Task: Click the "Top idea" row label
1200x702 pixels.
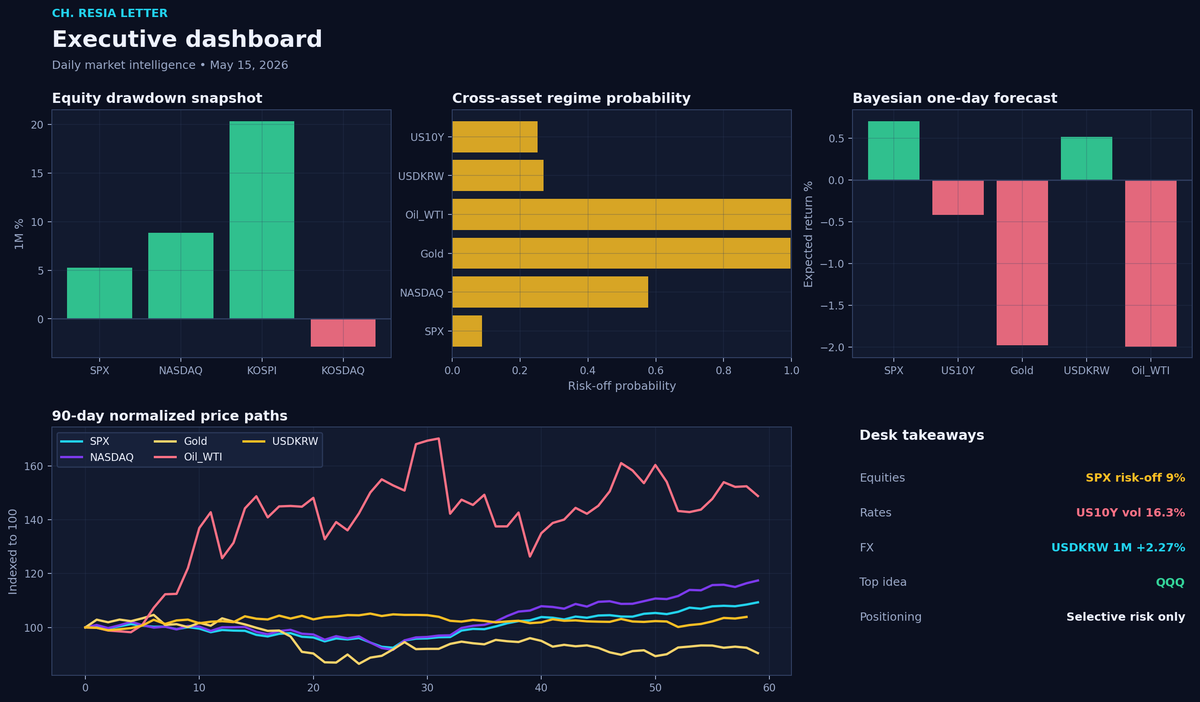Action: [883, 582]
